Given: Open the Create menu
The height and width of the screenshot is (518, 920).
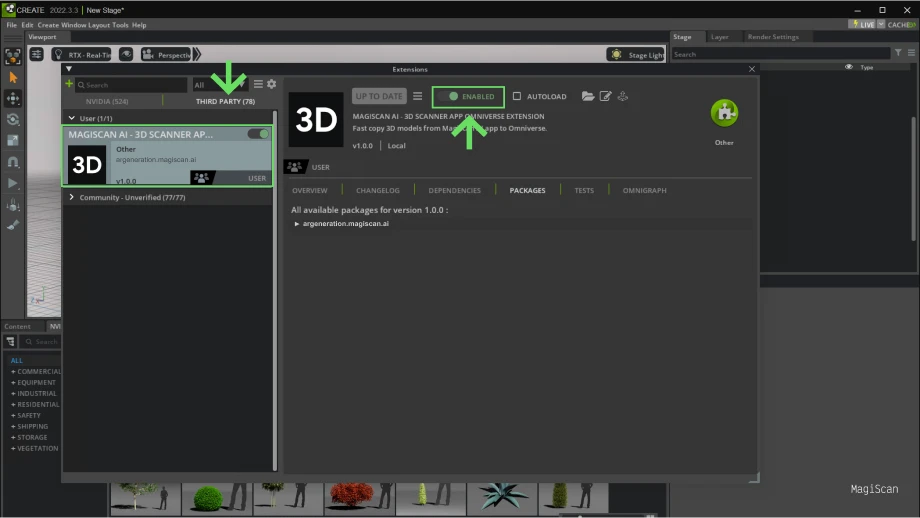Looking at the screenshot, I should (x=48, y=25).
